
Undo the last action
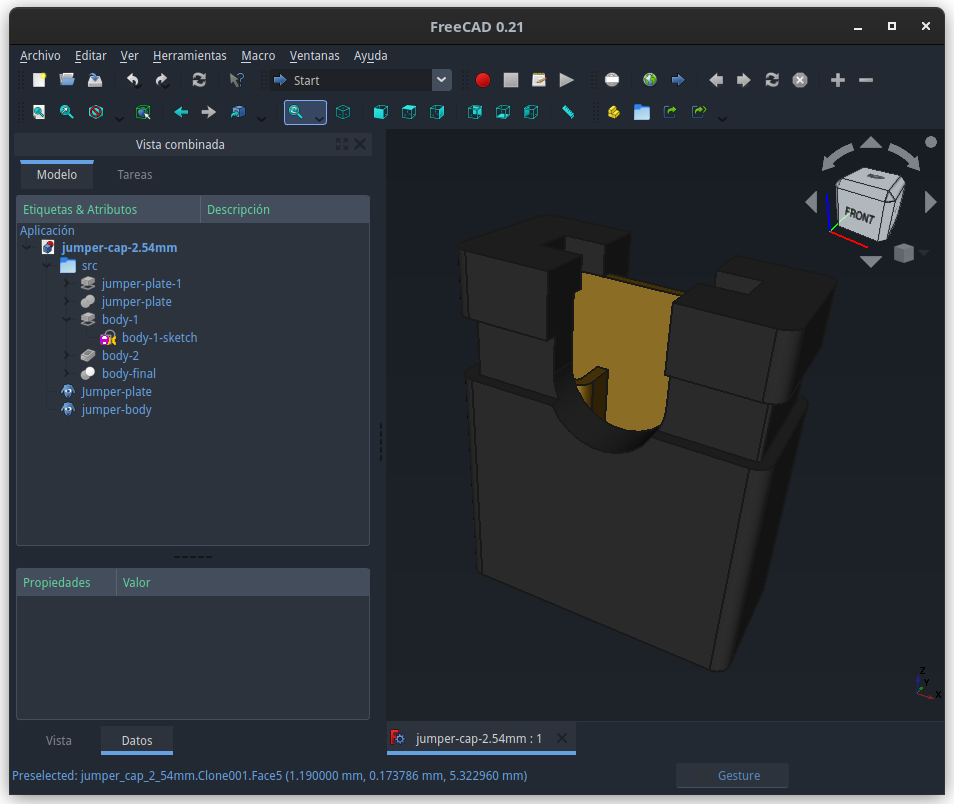pyautogui.click(x=133, y=80)
